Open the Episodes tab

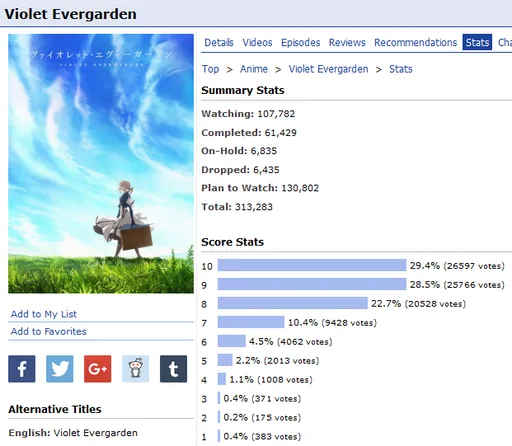coord(301,42)
